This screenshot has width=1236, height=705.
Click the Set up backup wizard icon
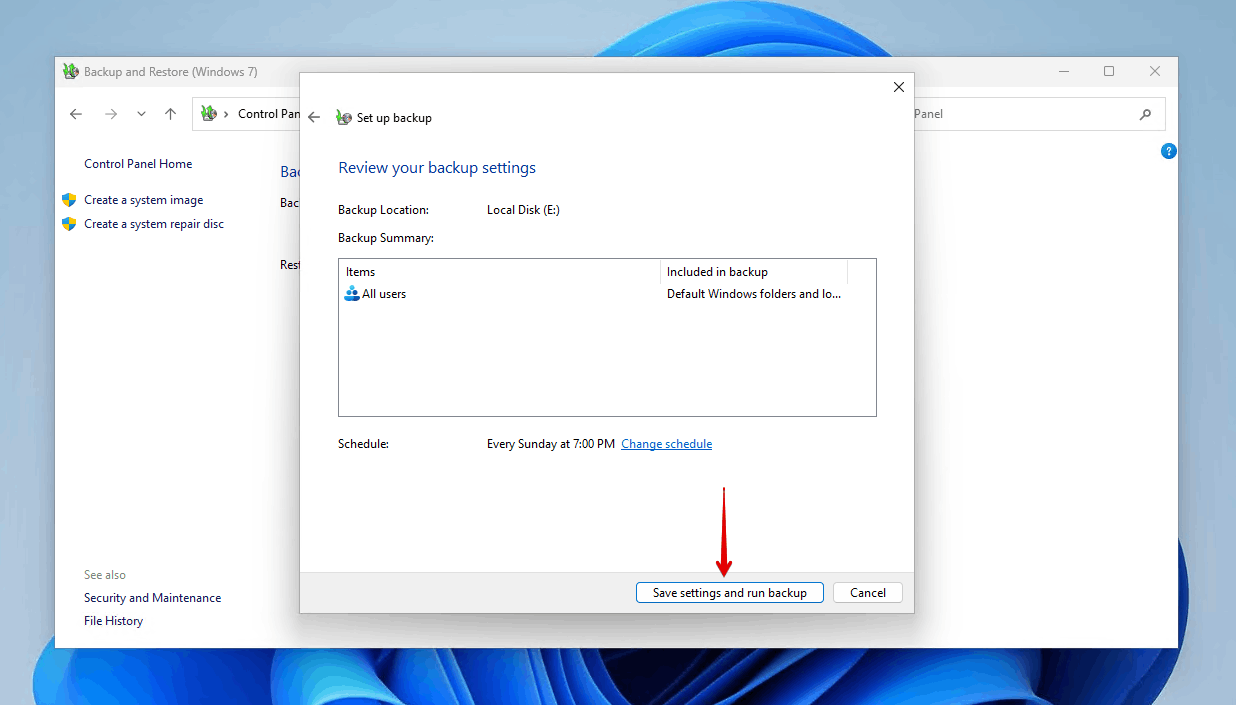click(343, 117)
